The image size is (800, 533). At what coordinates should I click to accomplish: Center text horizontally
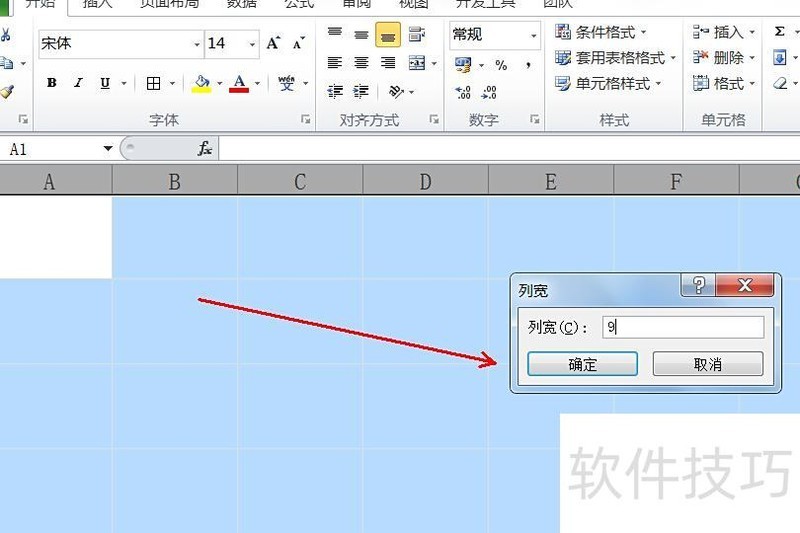[361, 63]
